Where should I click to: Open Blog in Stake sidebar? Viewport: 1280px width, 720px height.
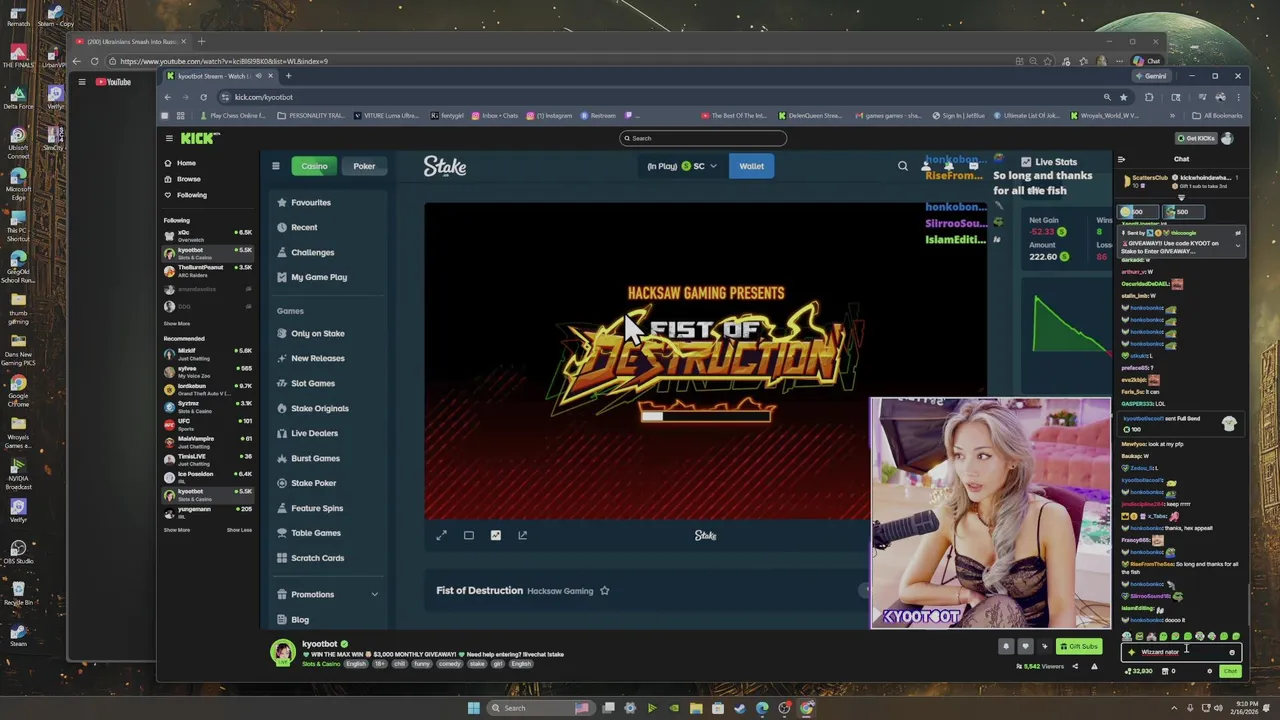point(293,620)
